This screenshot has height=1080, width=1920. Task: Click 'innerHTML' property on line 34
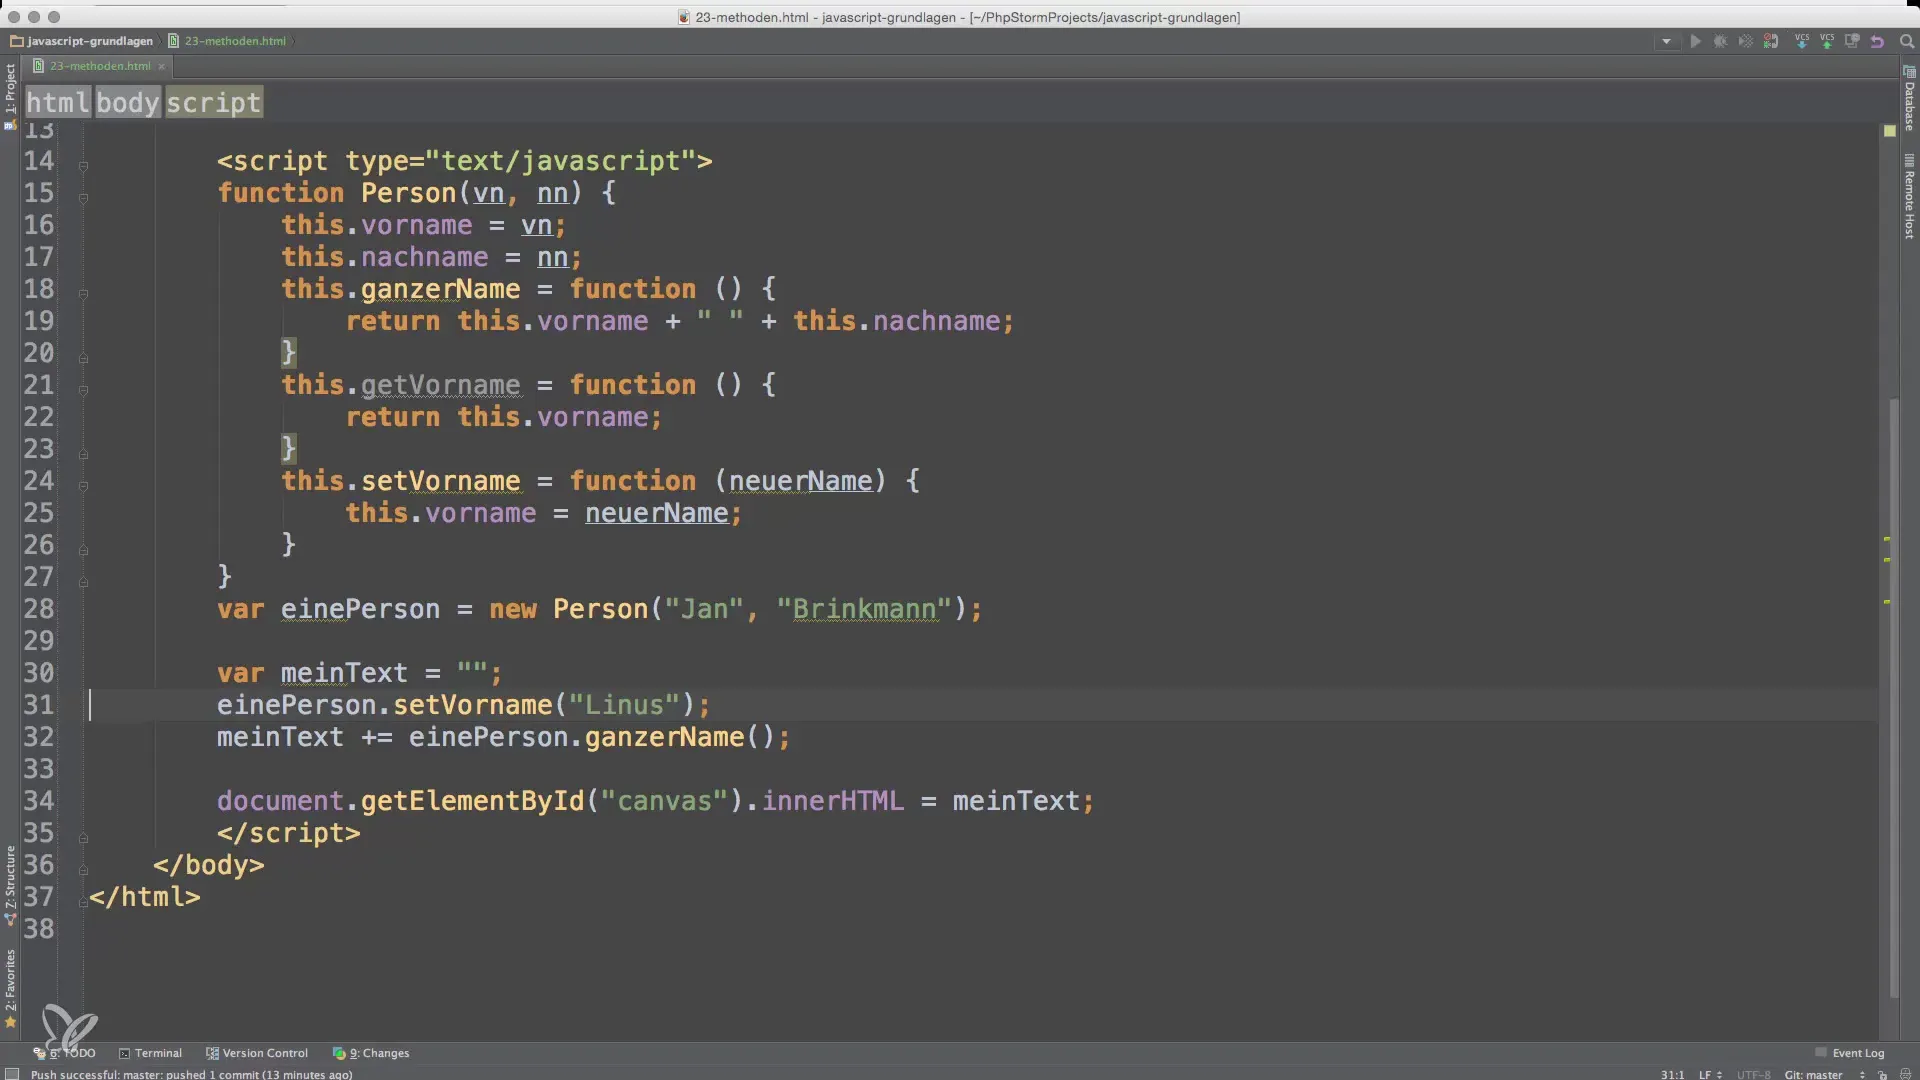coord(833,801)
